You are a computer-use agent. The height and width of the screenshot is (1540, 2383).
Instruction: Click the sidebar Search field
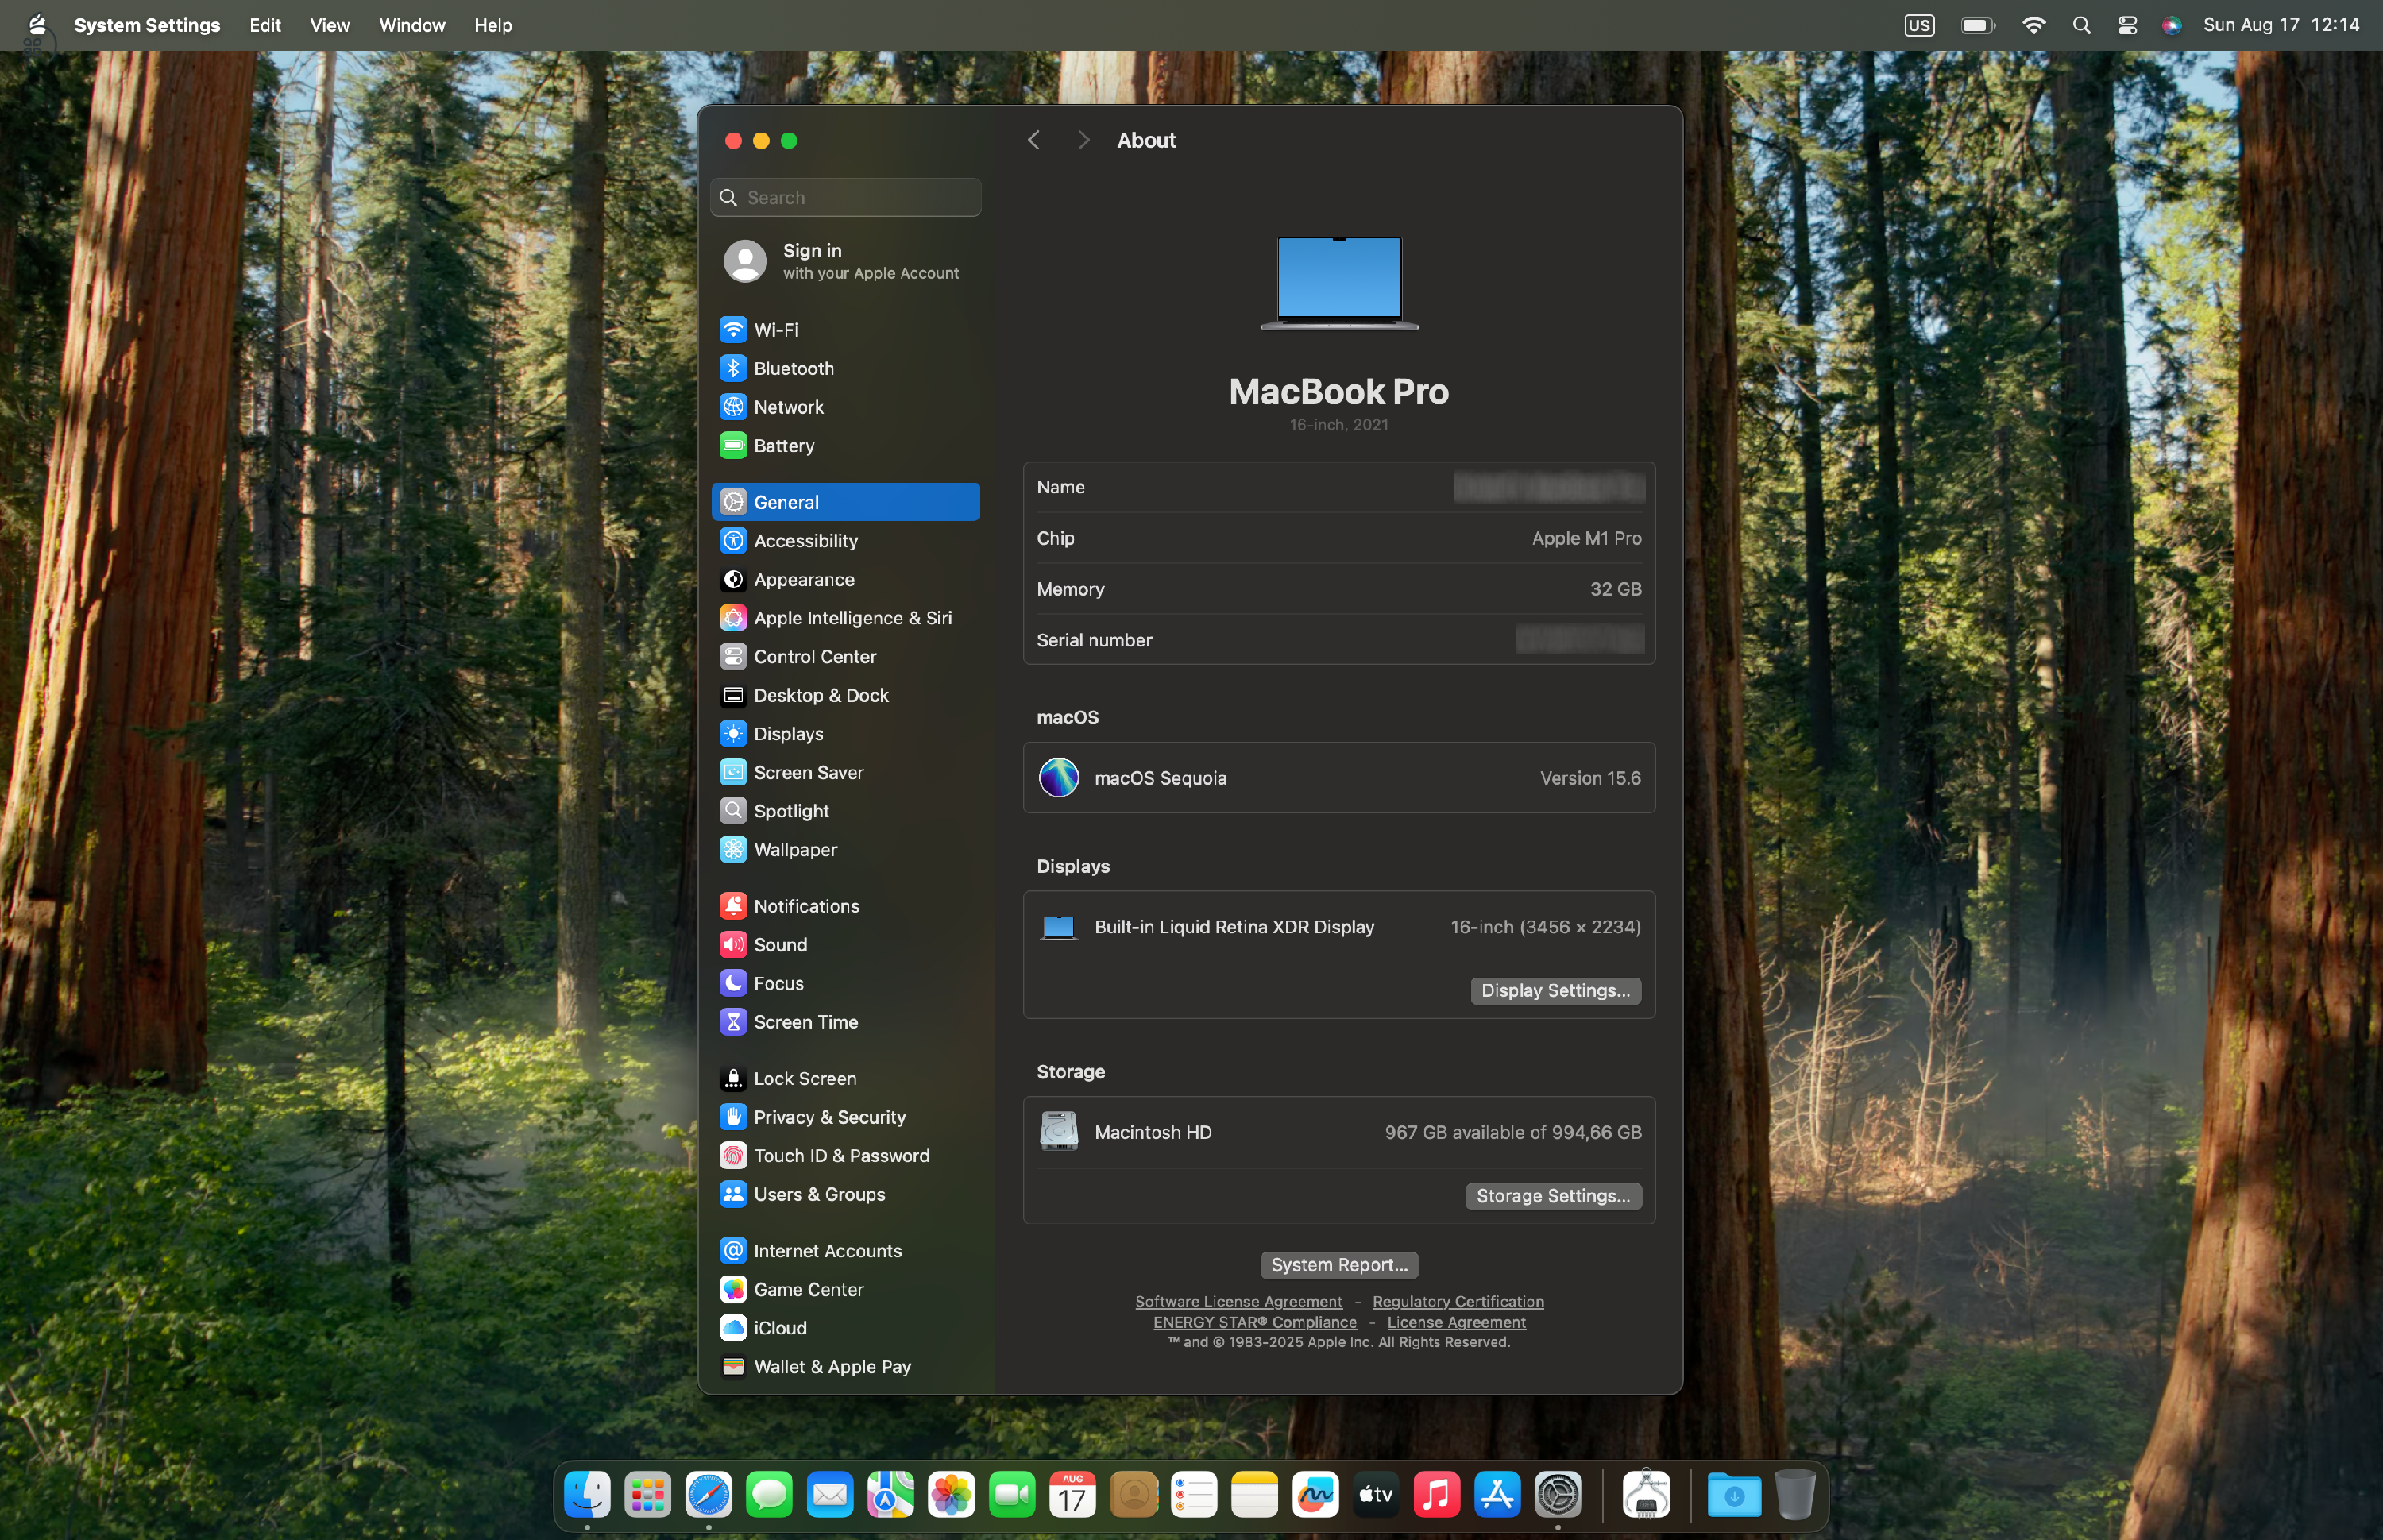tap(845, 197)
